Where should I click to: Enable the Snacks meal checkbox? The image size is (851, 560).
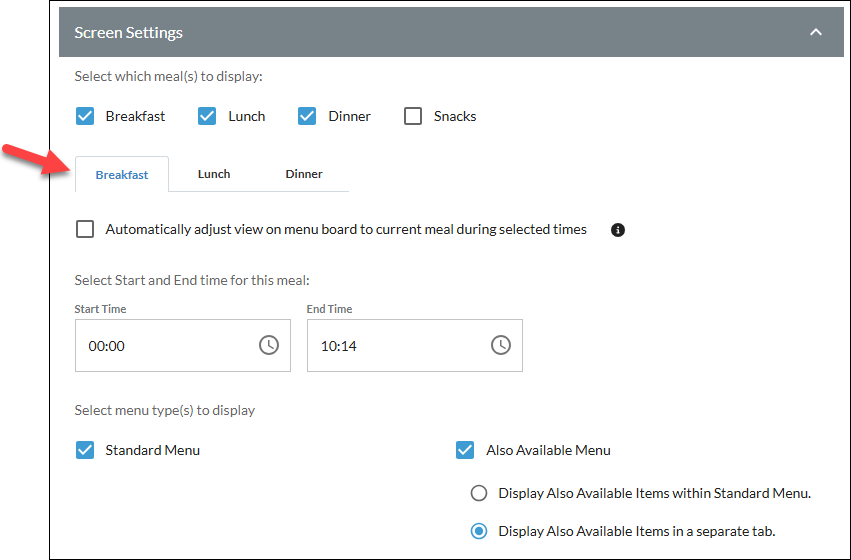[x=413, y=116]
